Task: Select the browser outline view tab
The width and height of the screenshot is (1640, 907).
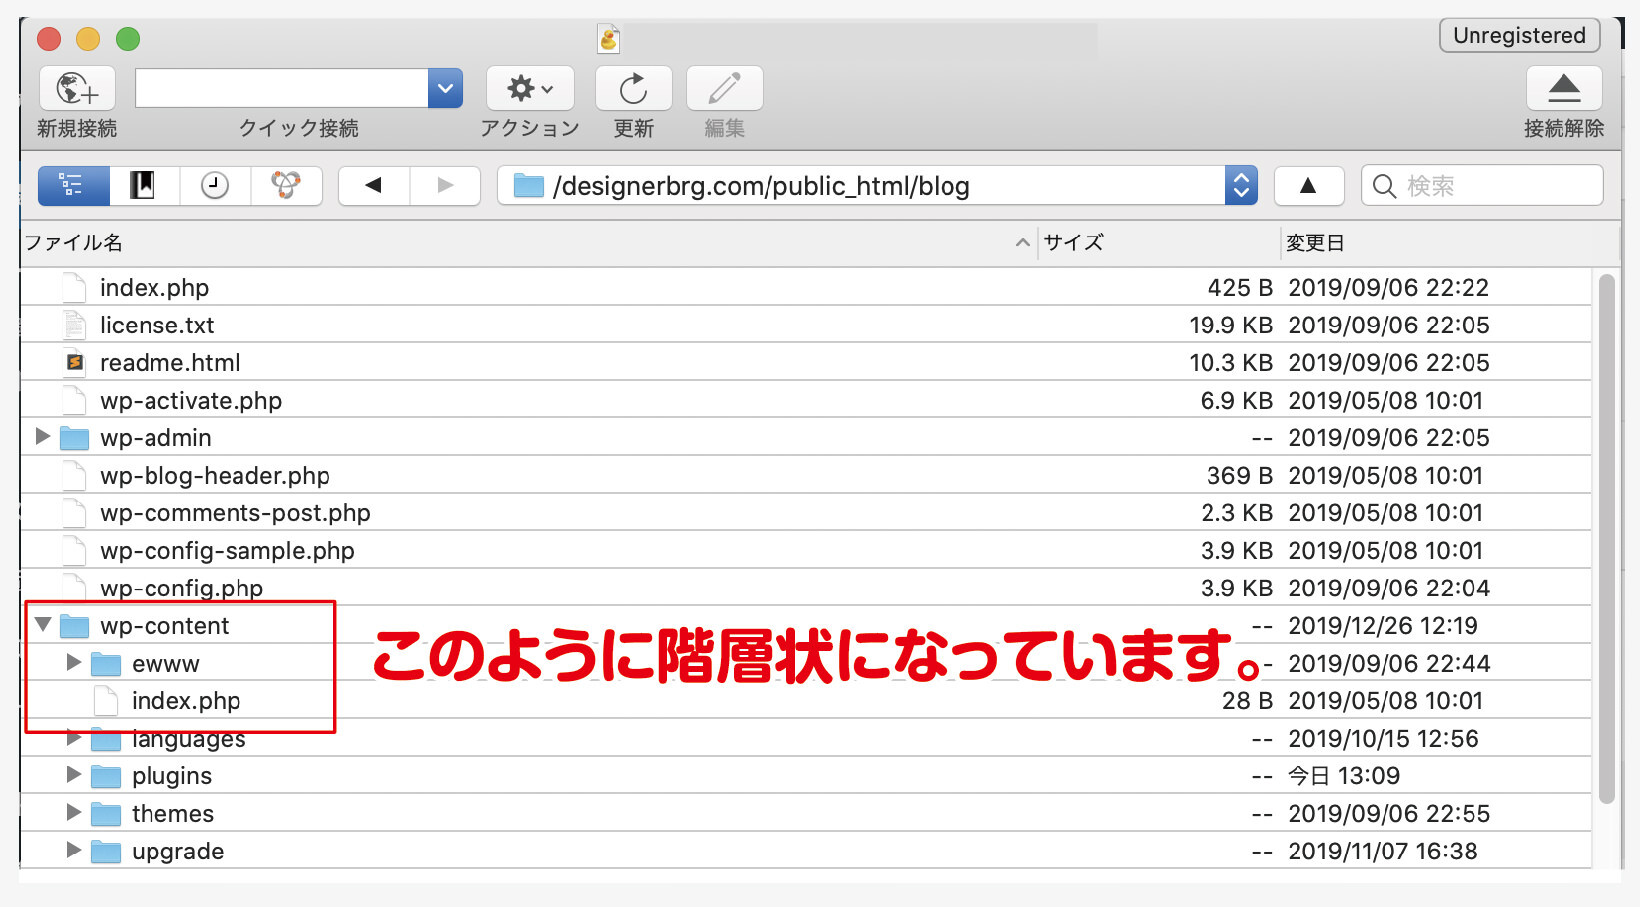Action: point(73,186)
